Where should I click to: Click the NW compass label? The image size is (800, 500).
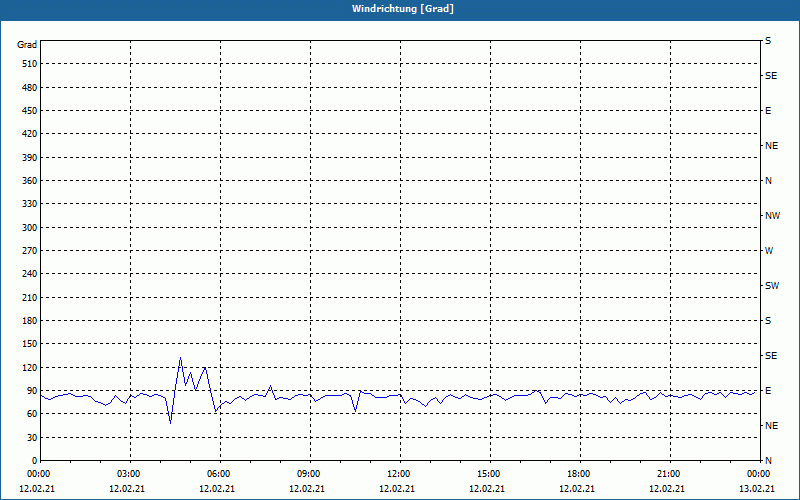click(772, 216)
